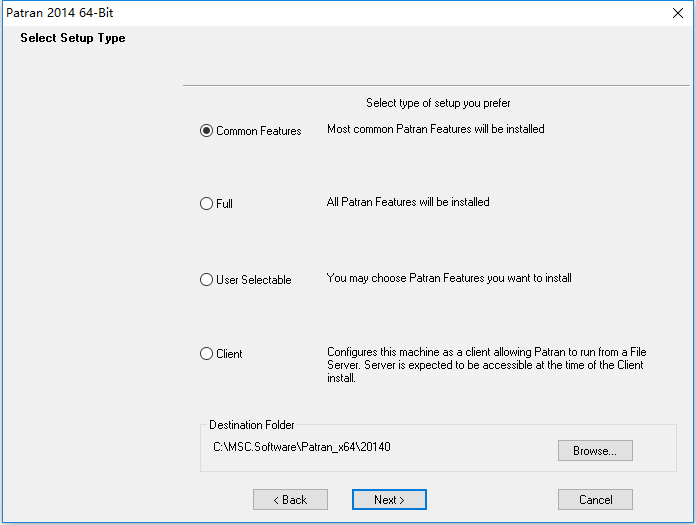Click the Browse... button for destination folder
This screenshot has width=696, height=525.
click(x=595, y=450)
